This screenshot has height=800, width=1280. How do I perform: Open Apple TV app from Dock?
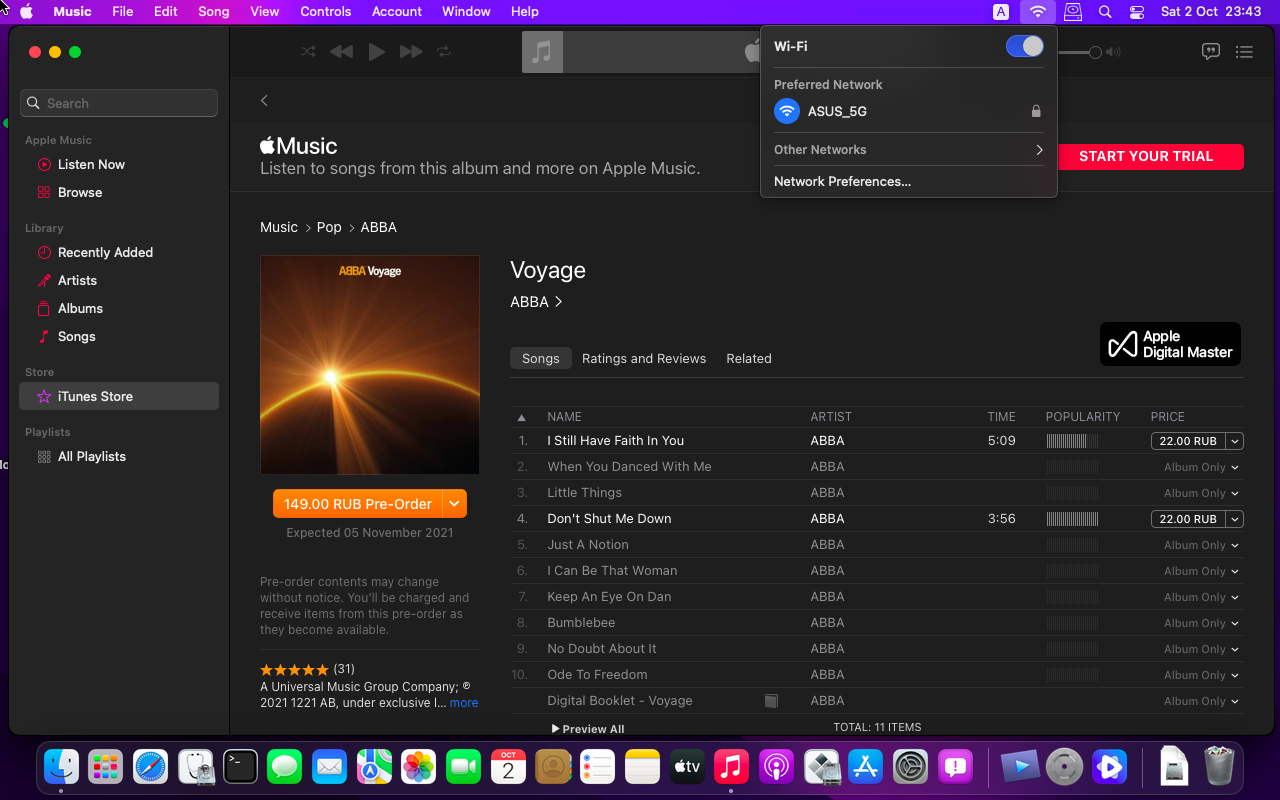(x=687, y=767)
